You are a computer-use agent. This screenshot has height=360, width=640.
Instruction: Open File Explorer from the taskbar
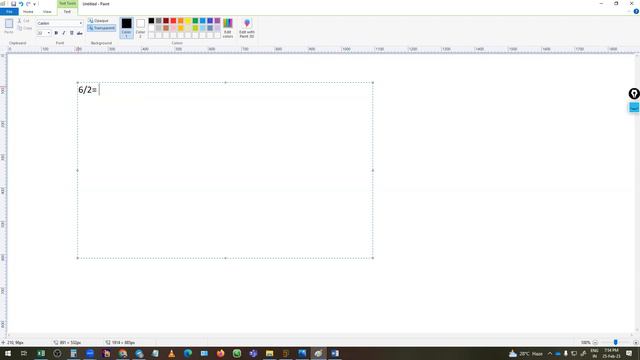(269, 353)
